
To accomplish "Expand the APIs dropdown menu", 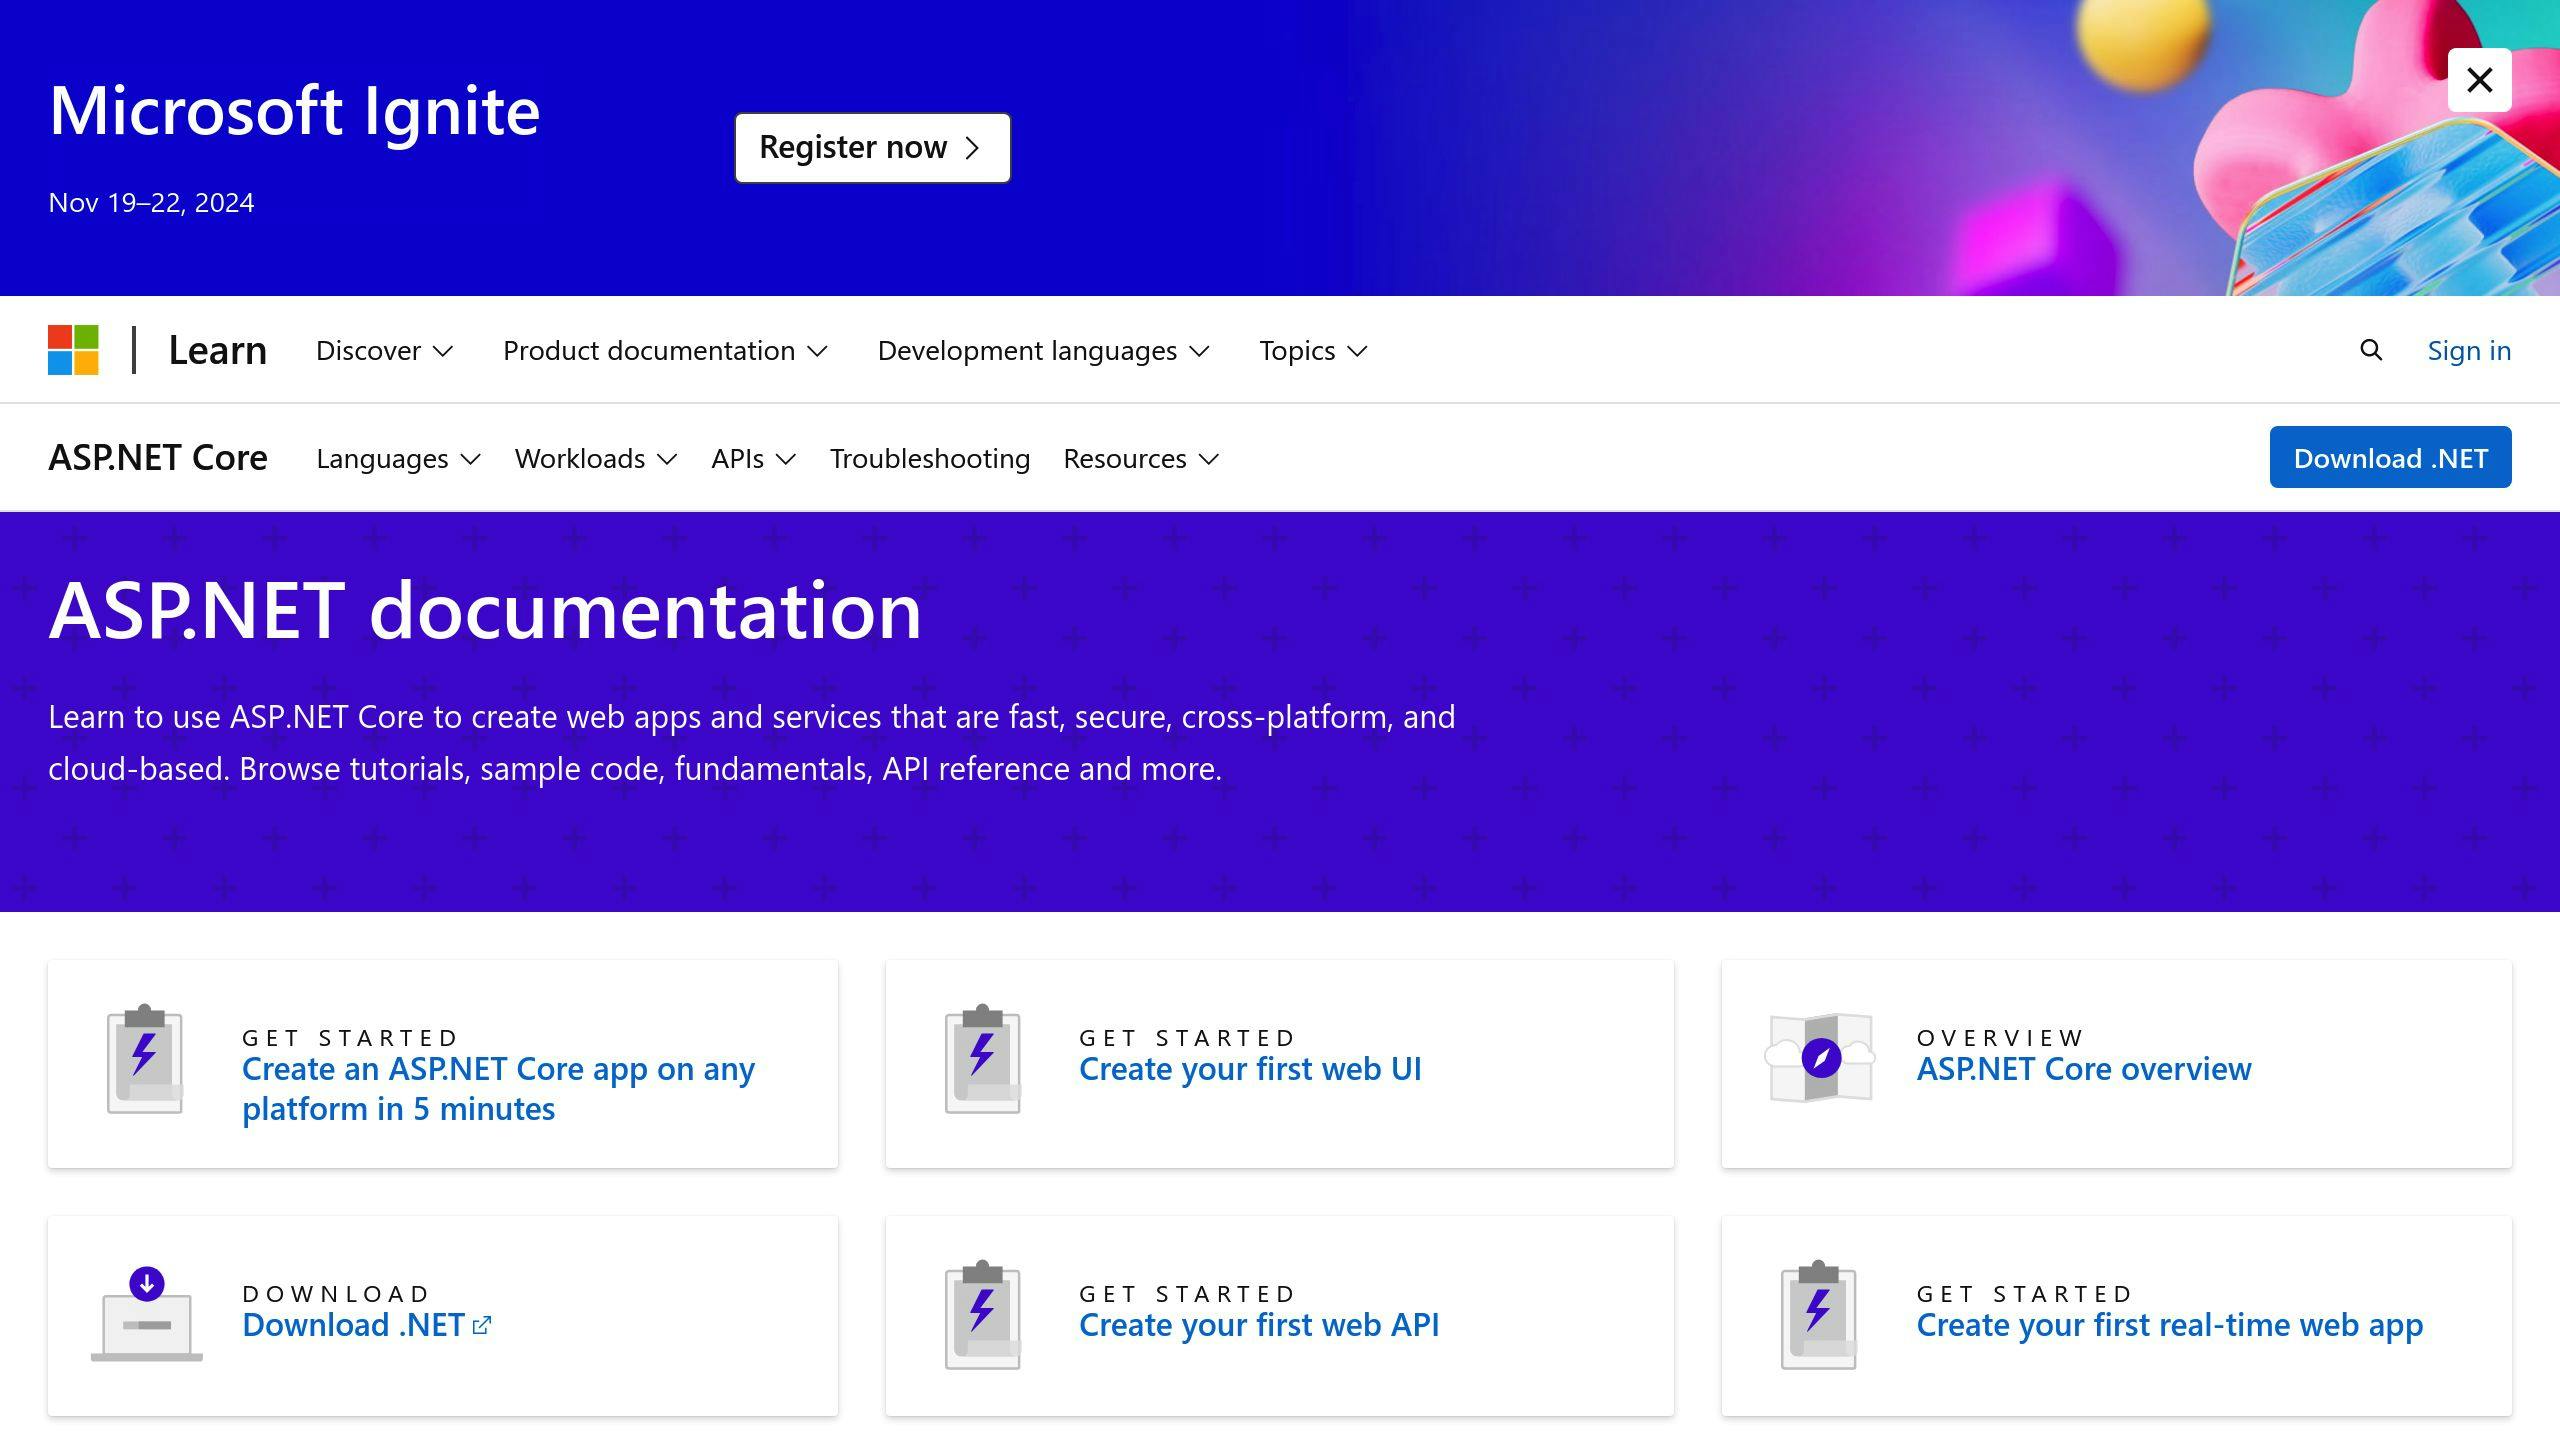I will tap(753, 457).
